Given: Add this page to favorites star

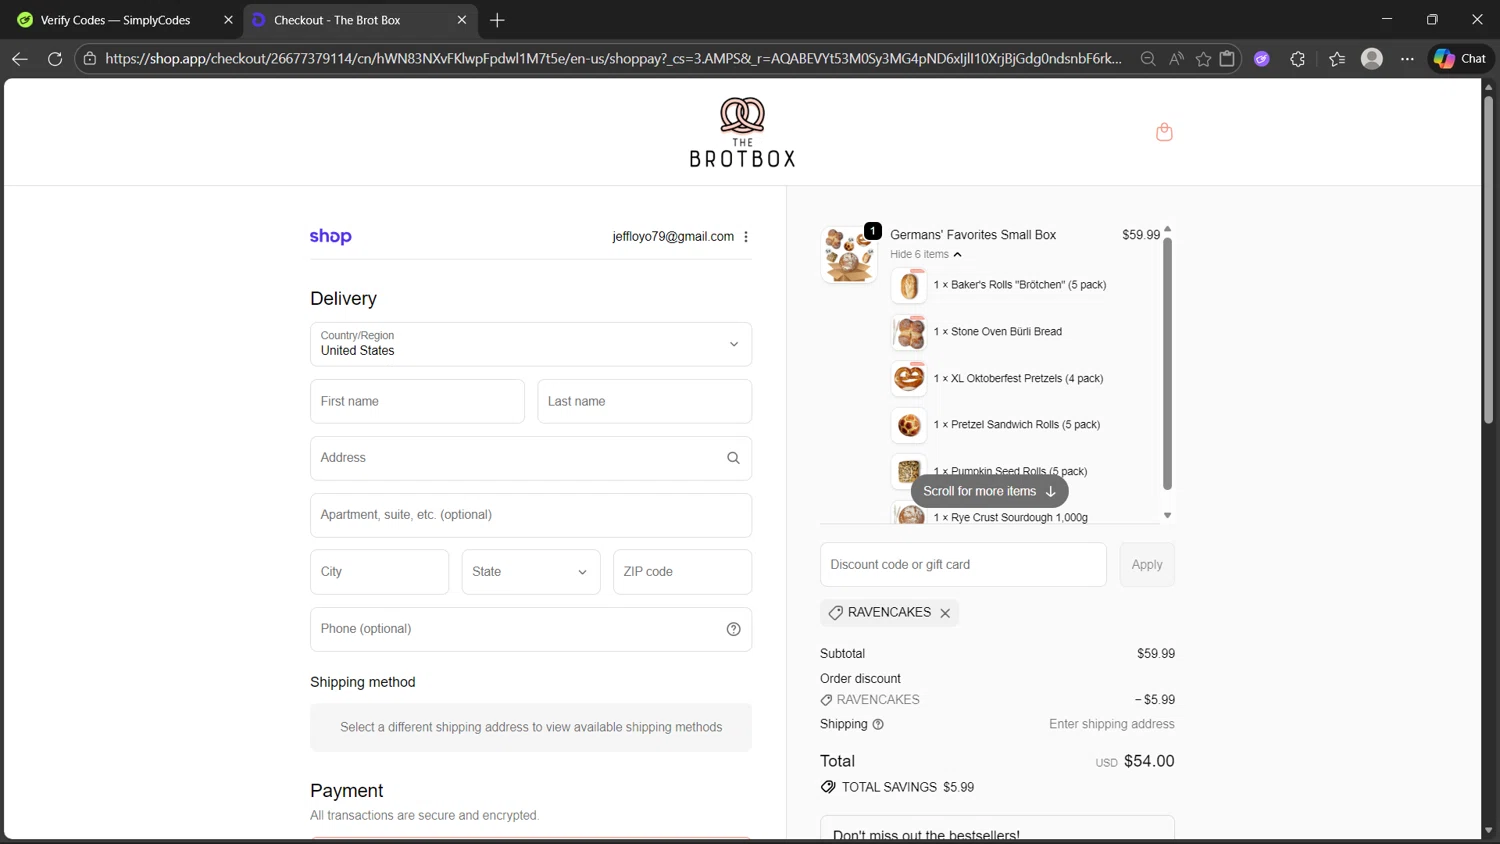Looking at the screenshot, I should click(x=1203, y=59).
